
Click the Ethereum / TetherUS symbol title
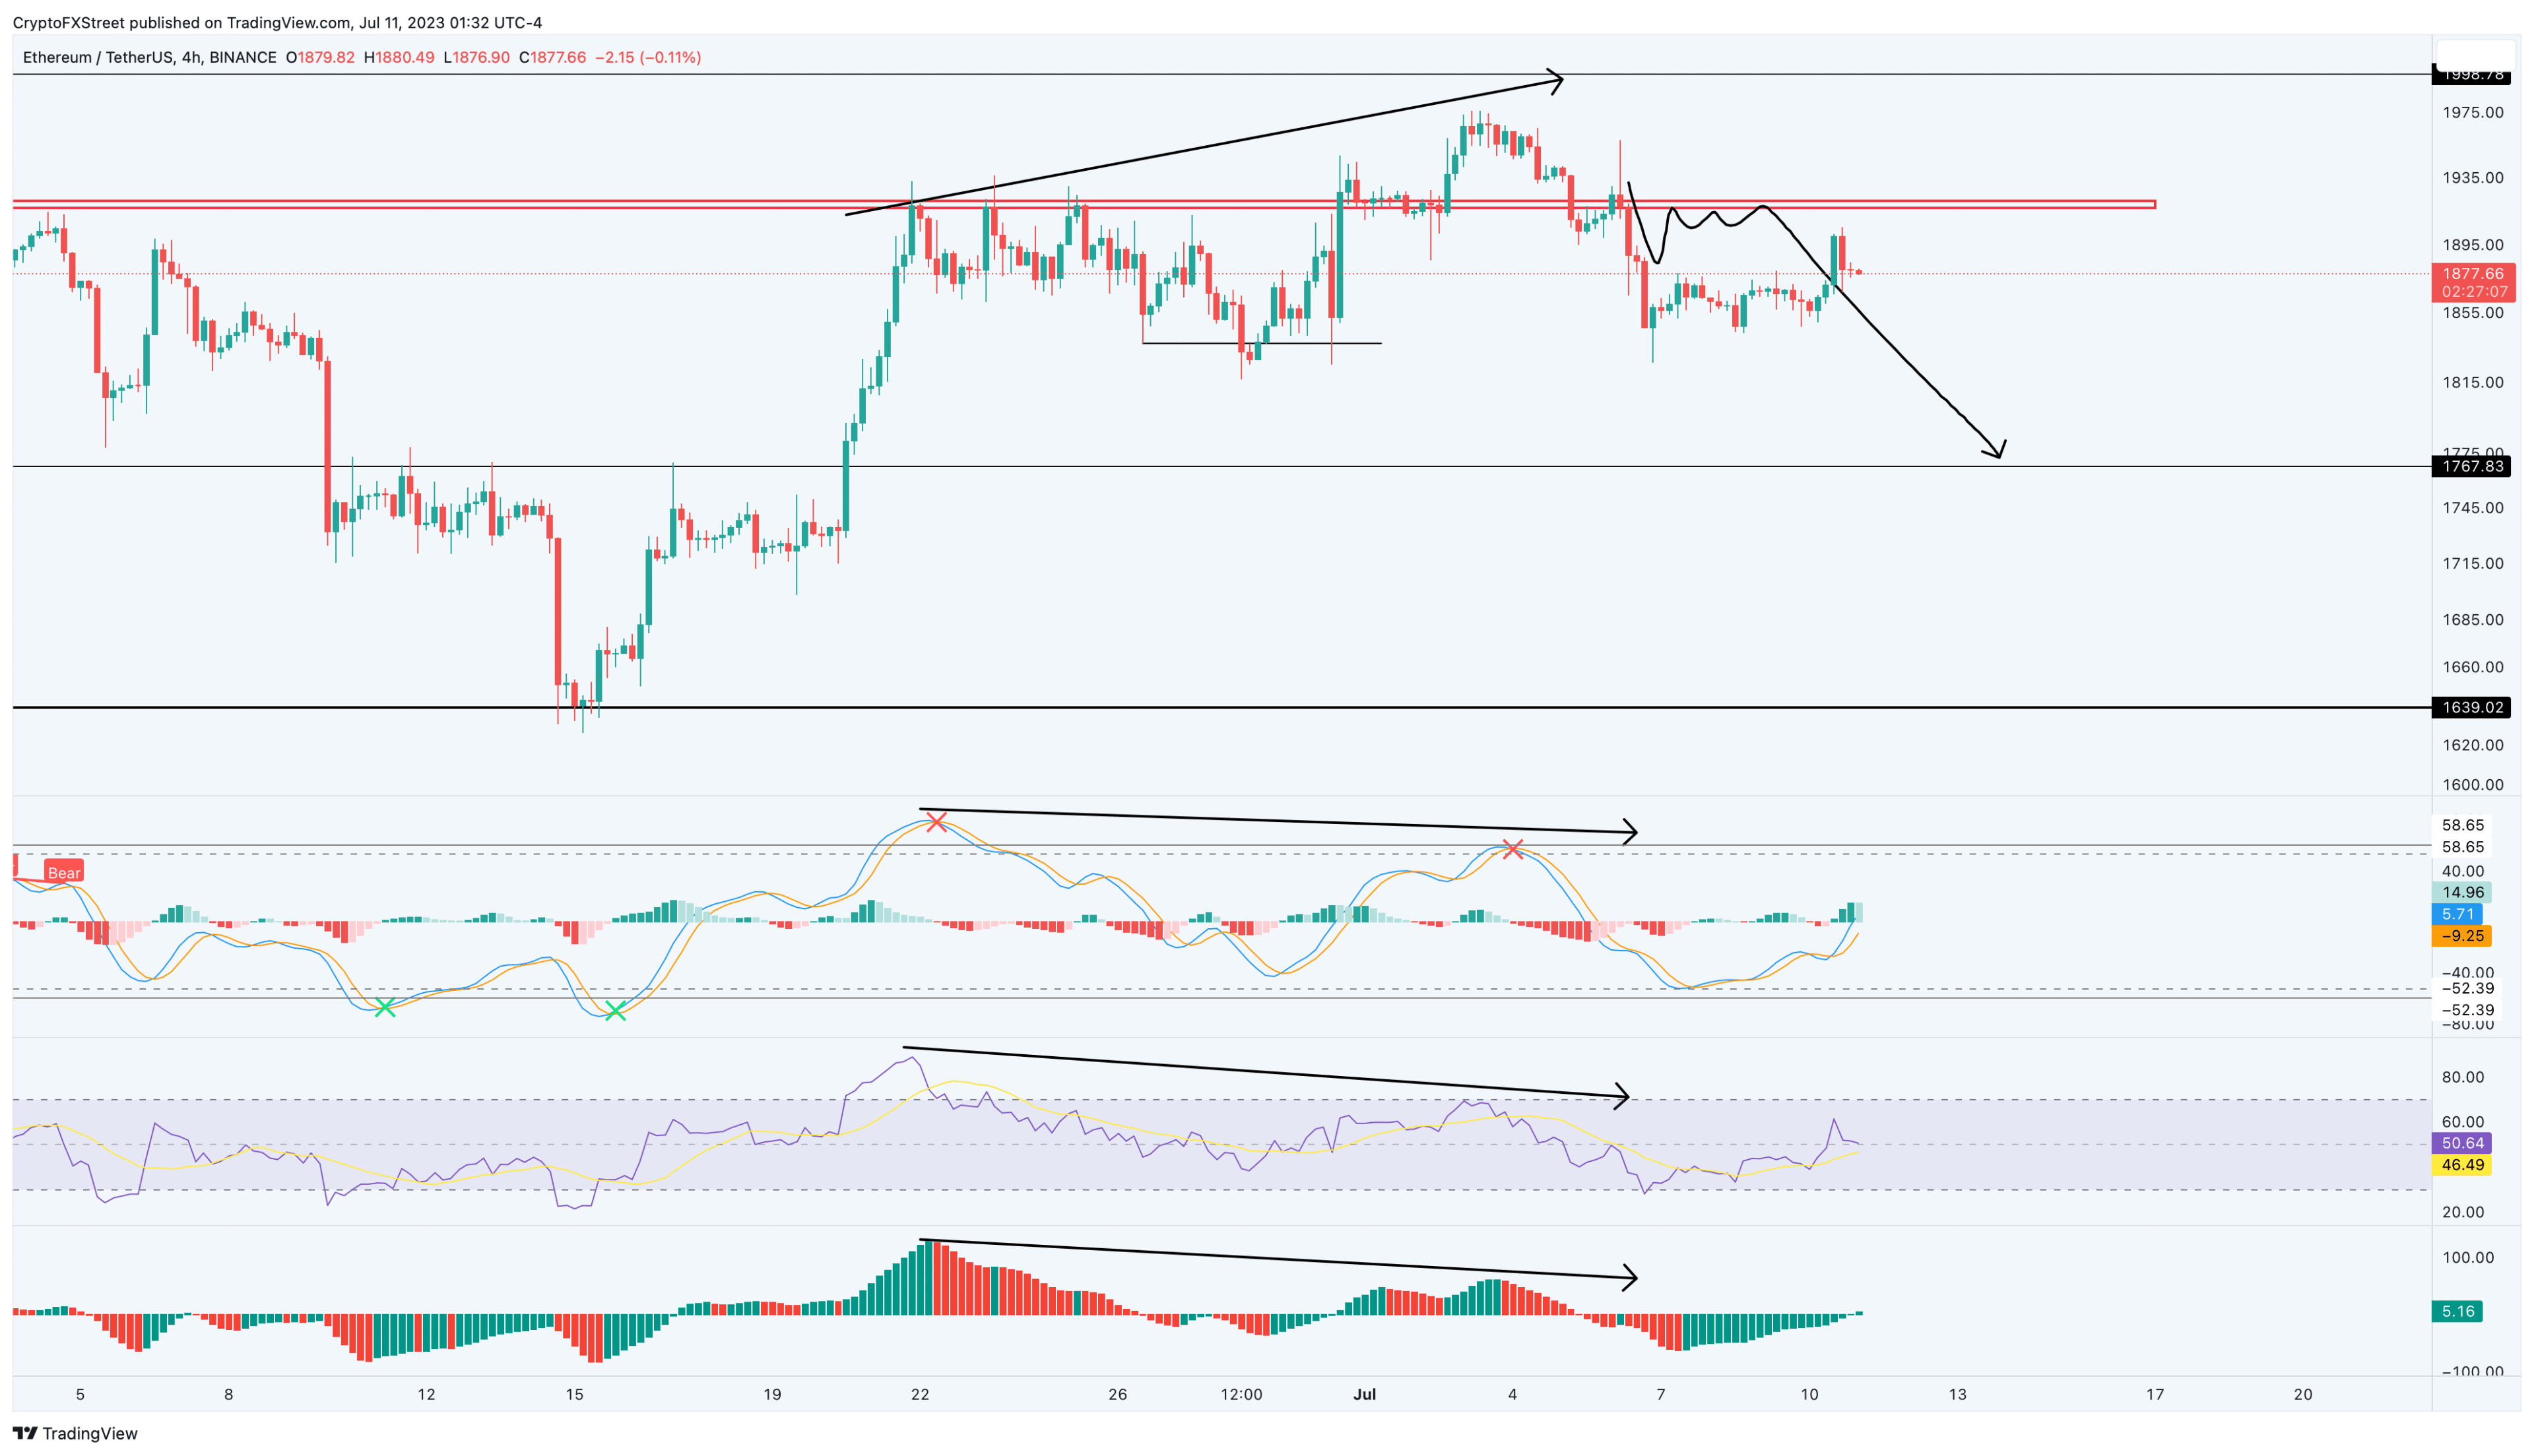click(x=150, y=57)
